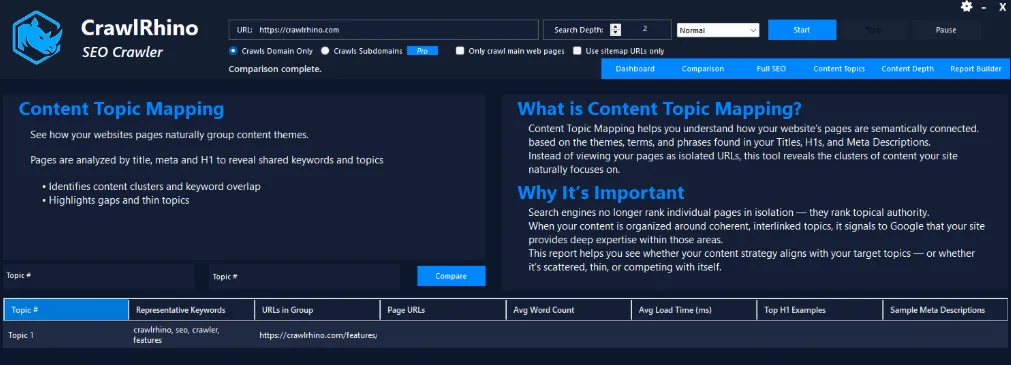The width and height of the screenshot is (1011, 365).
Task: Open settings via the gear icon
Action: (966, 6)
